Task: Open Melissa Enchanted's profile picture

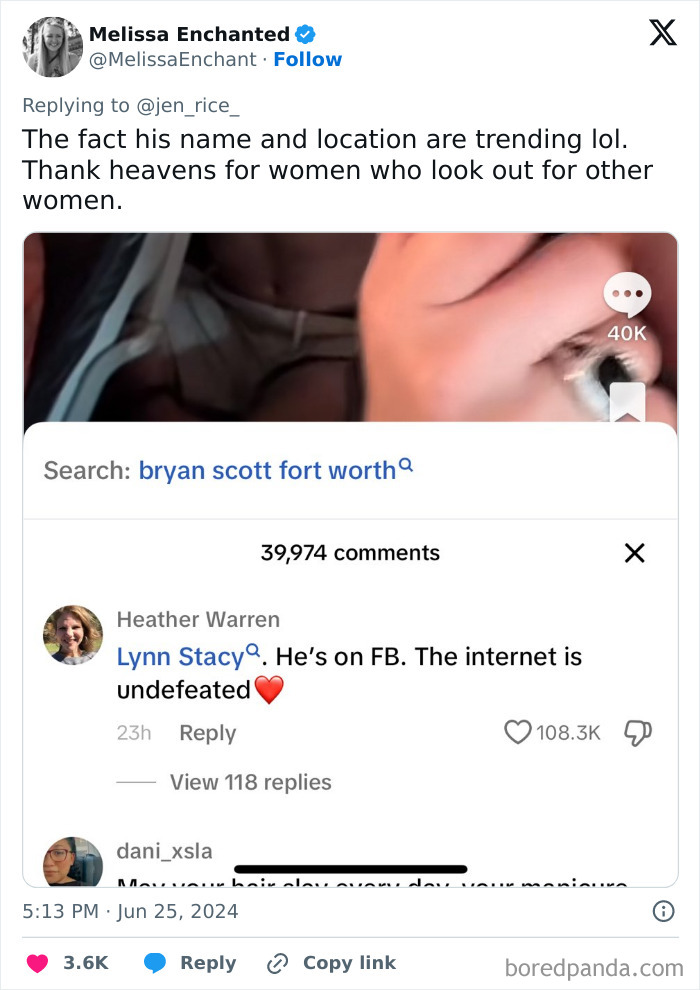Action: [52, 47]
